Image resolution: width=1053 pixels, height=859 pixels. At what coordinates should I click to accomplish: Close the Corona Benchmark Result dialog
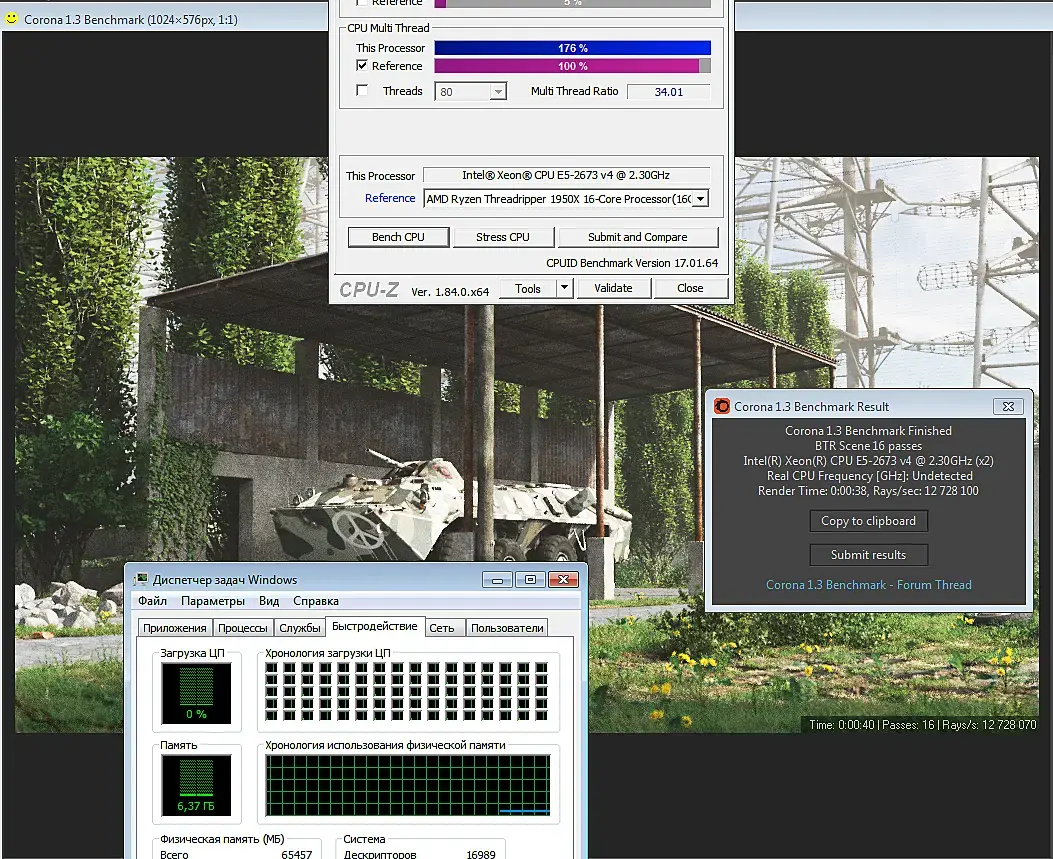tap(1008, 407)
